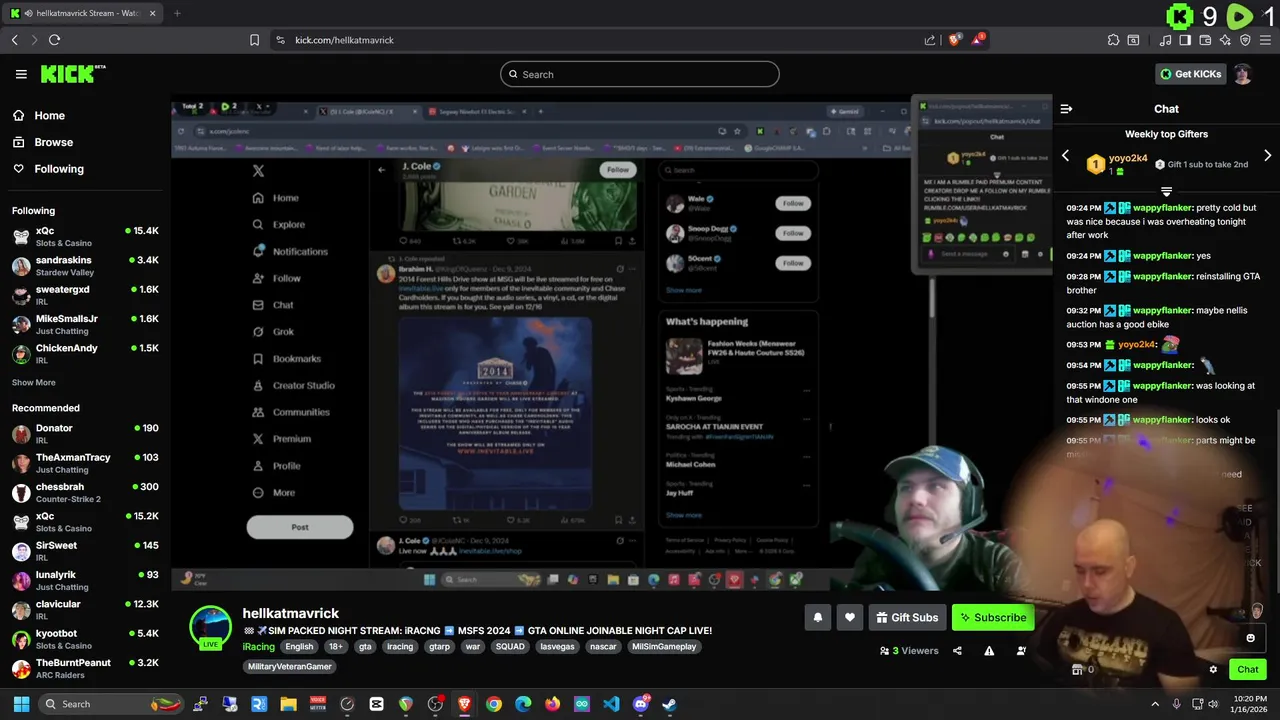The width and height of the screenshot is (1280, 720).
Task: Toggle volume icon in the system tray
Action: [x=1213, y=704]
